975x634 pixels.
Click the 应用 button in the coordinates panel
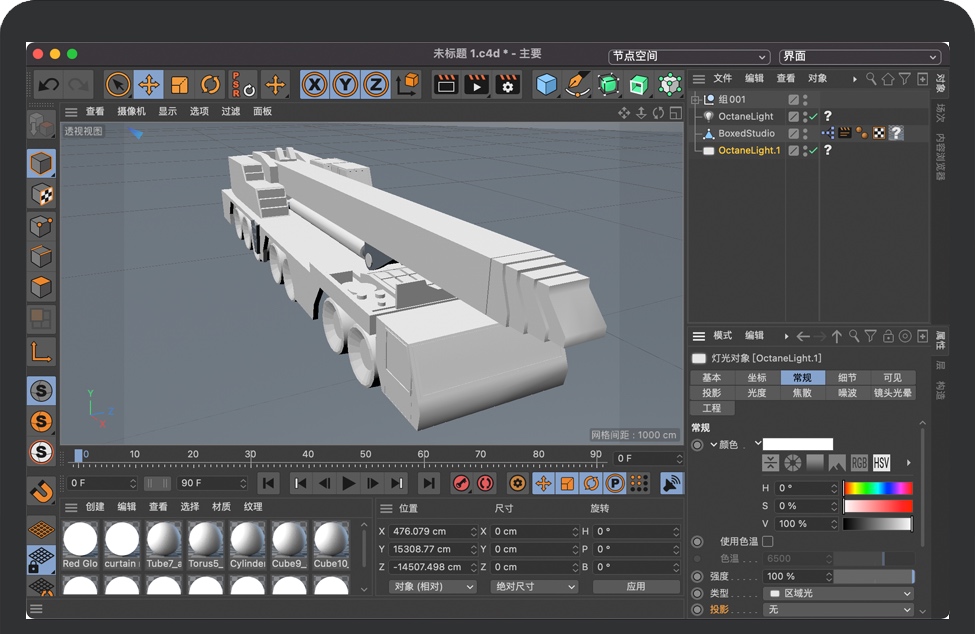(637, 588)
